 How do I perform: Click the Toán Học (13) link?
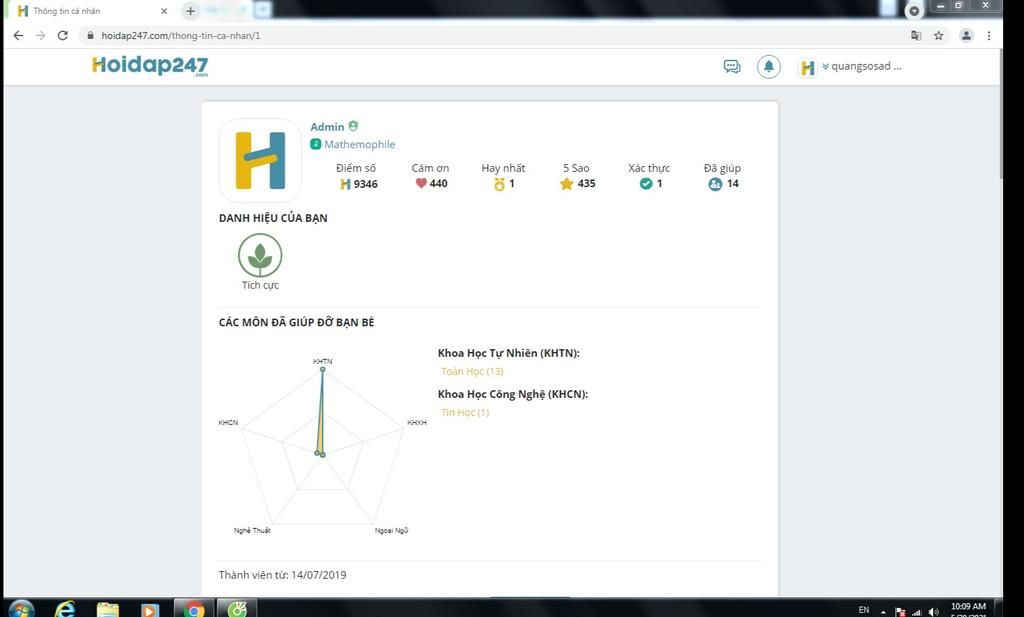click(472, 371)
